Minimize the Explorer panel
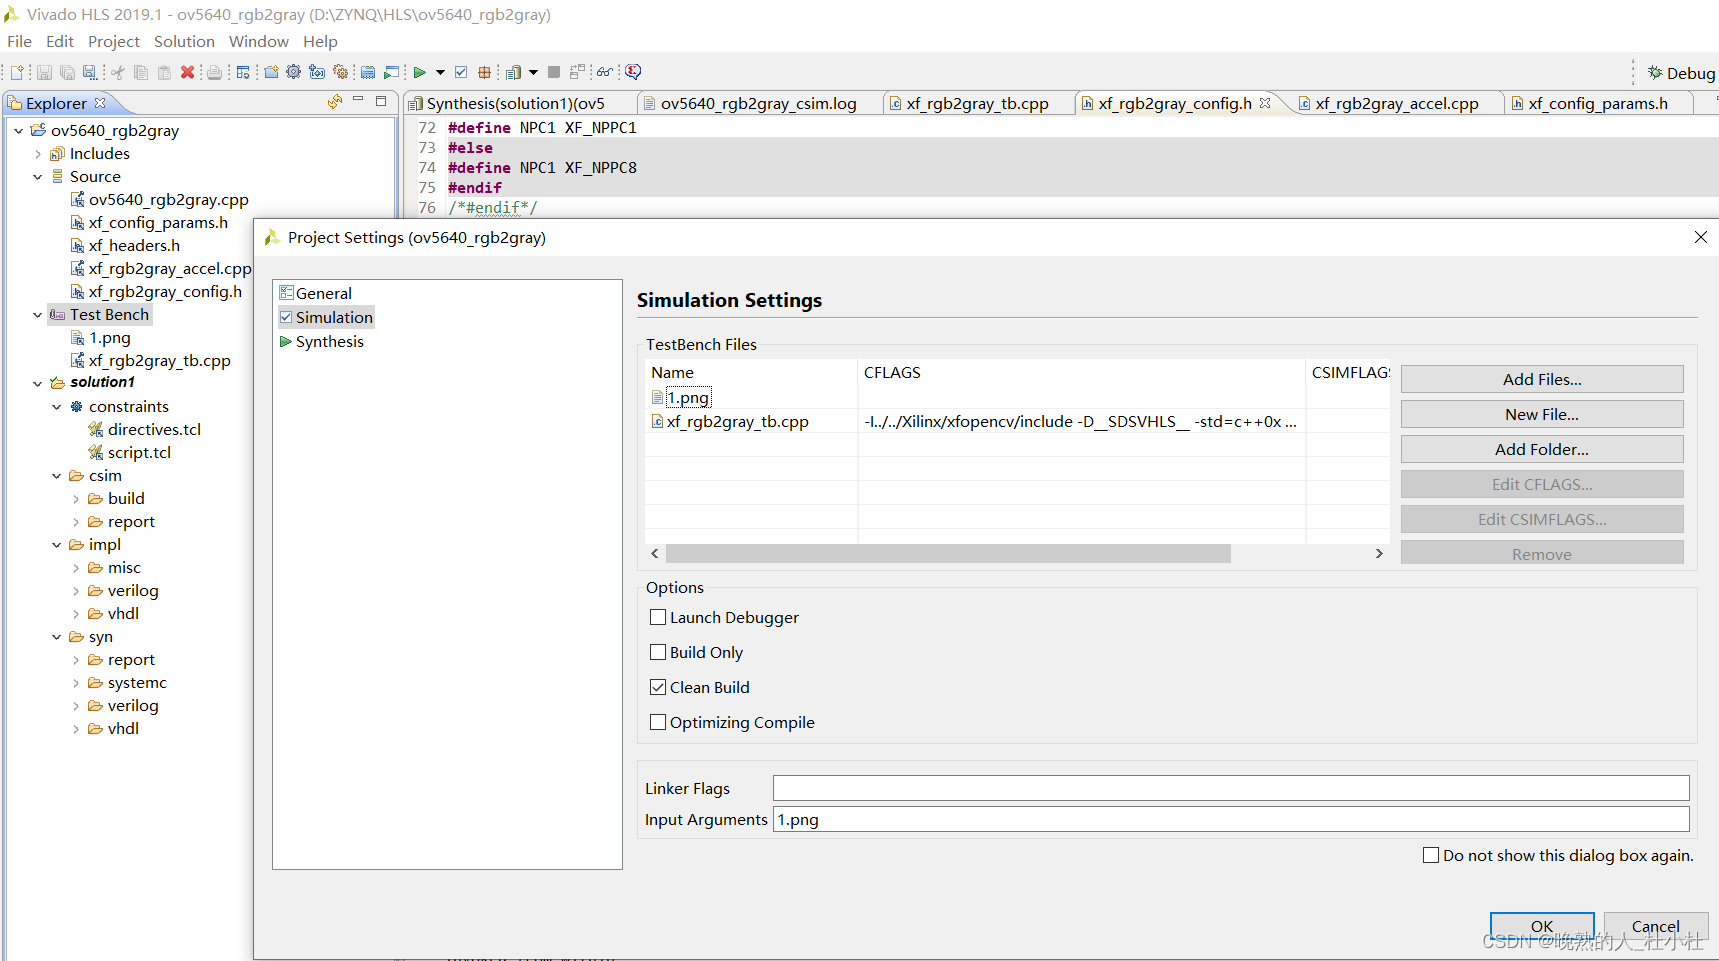The width and height of the screenshot is (1719, 961). point(358,100)
